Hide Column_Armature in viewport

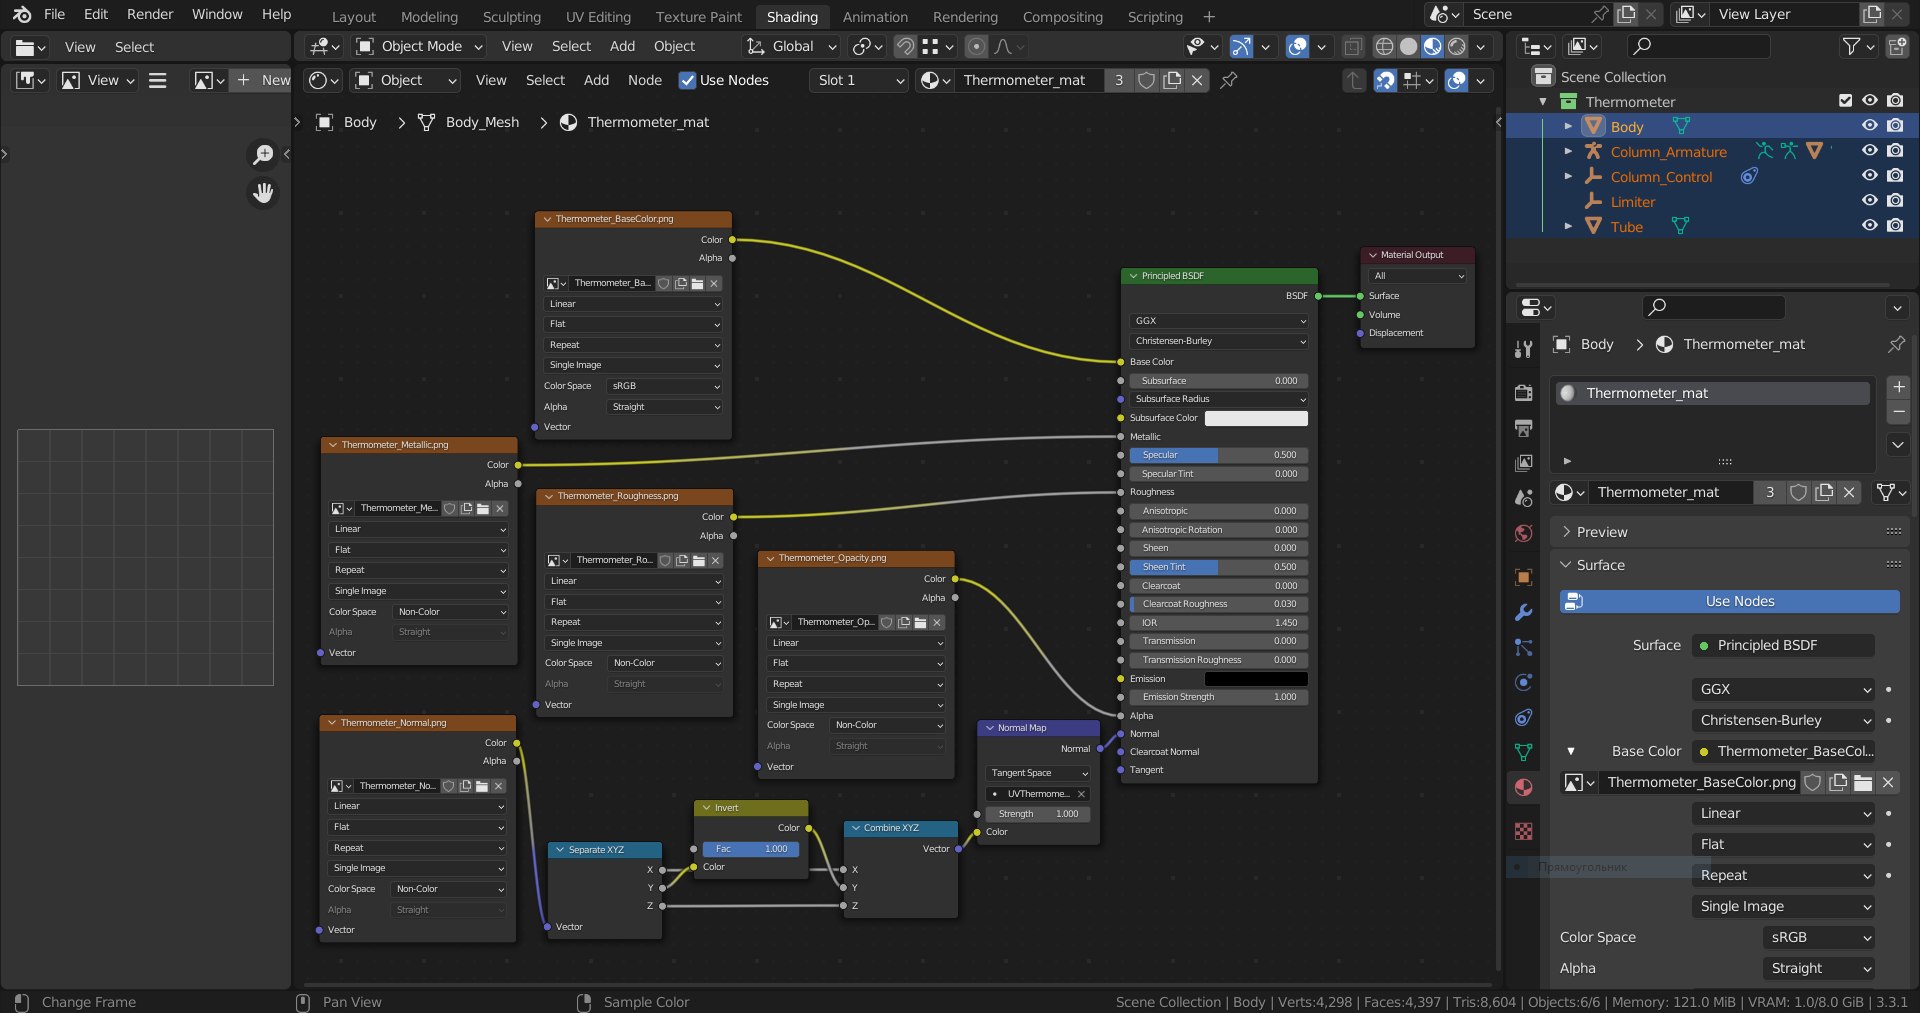1869,151
